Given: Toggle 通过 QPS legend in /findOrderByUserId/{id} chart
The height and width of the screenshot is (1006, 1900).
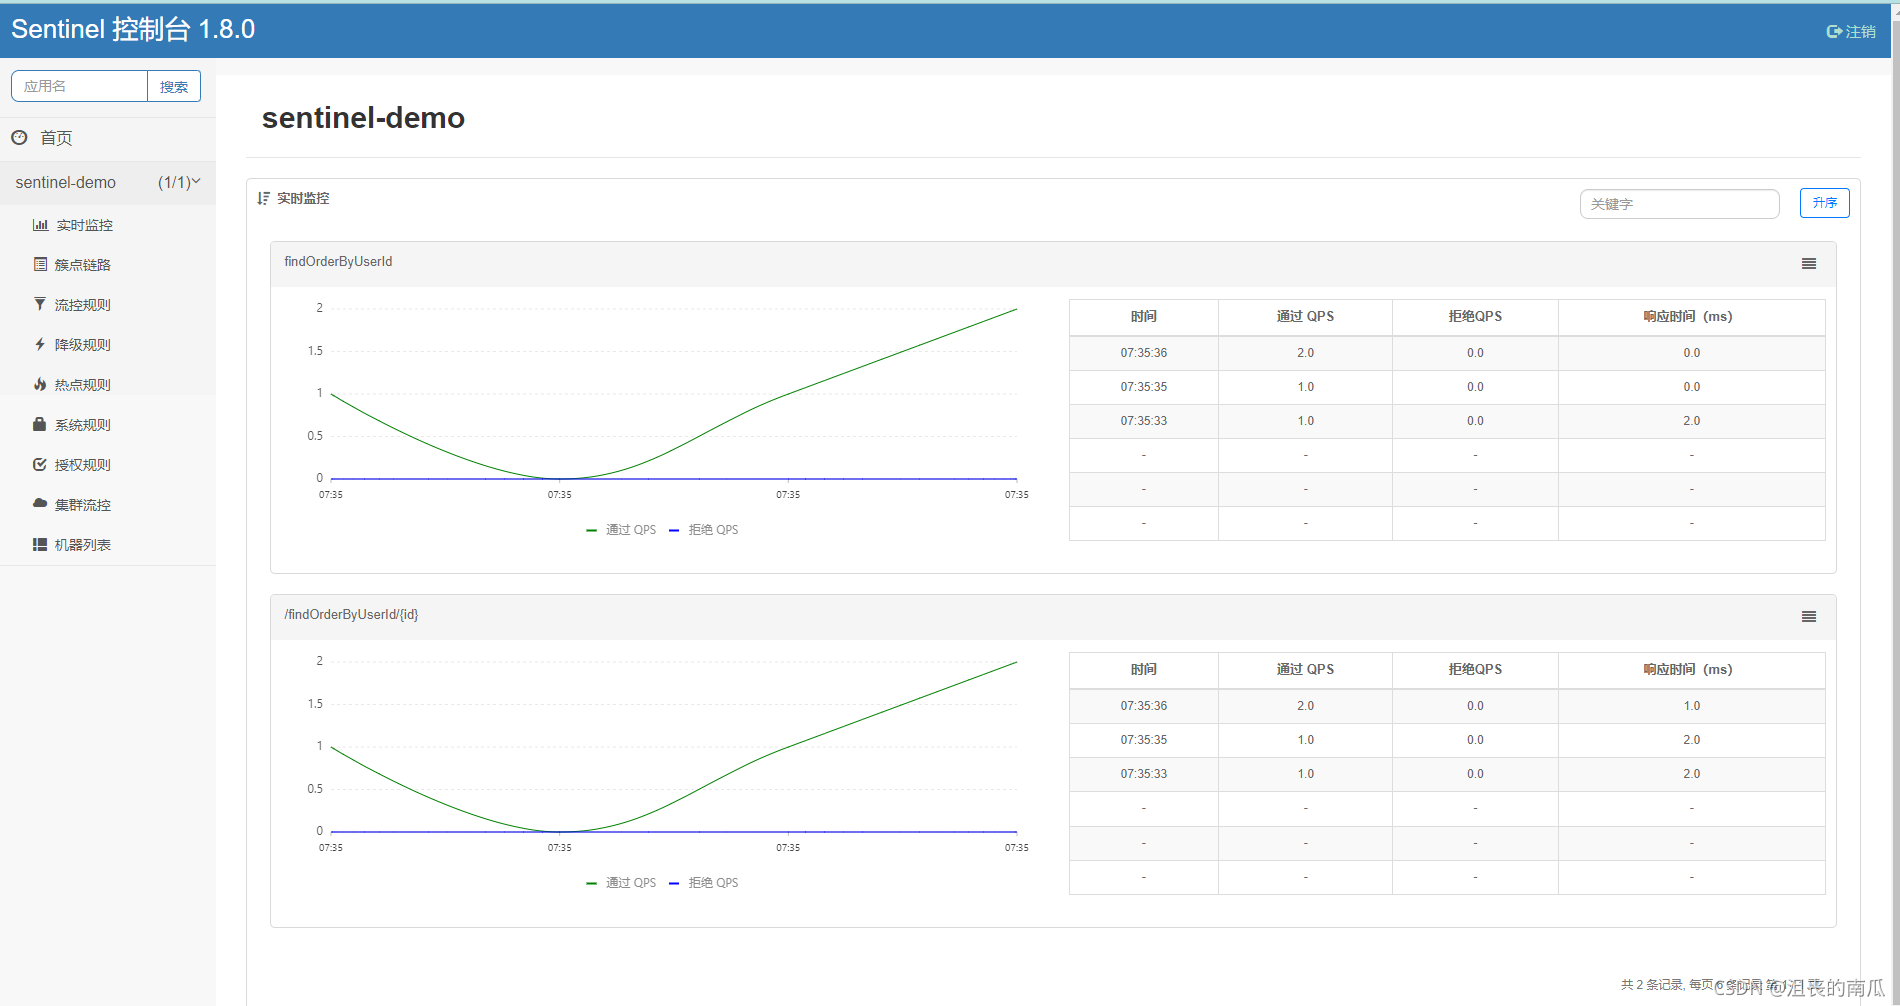Looking at the screenshot, I should (x=621, y=883).
